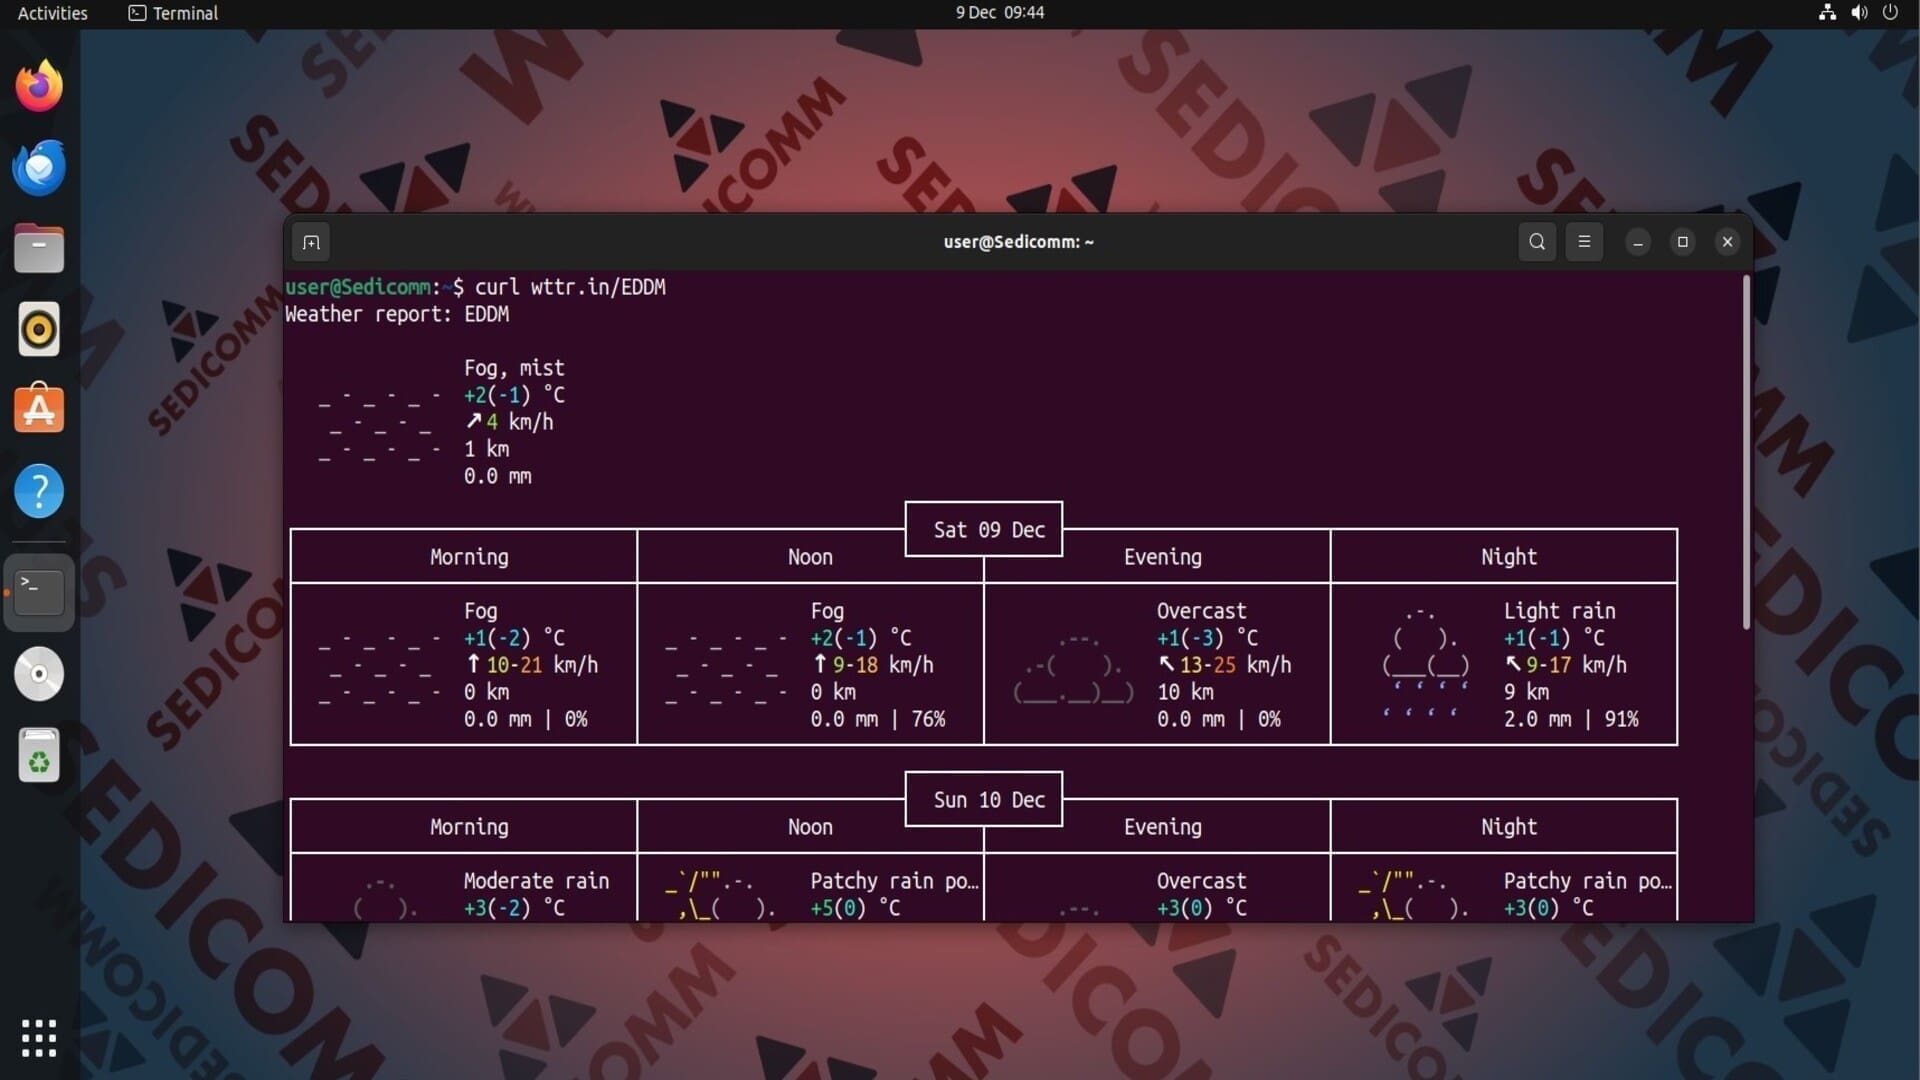
Task: Open the Files manager in the dock
Action: point(39,248)
